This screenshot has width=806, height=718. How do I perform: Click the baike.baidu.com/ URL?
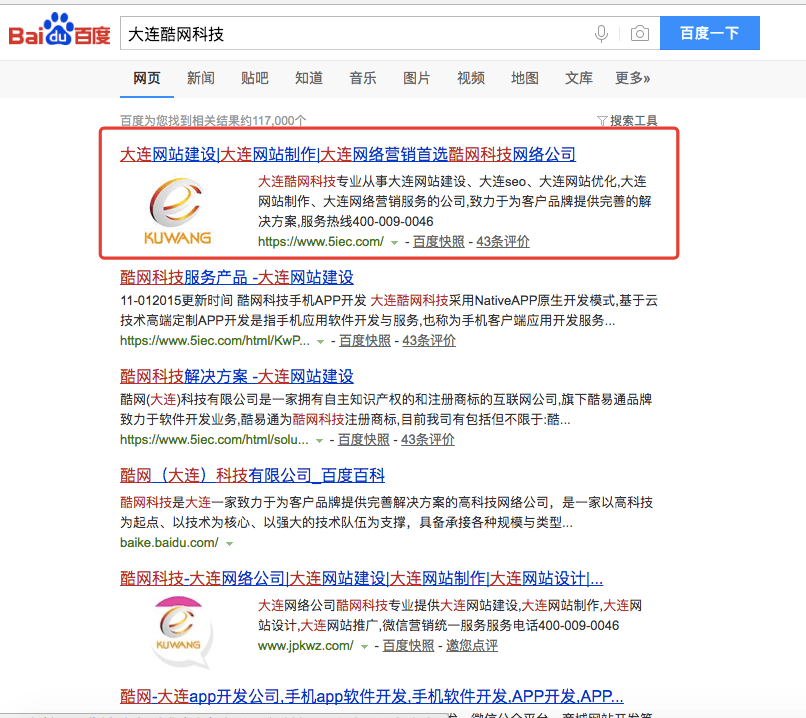169,543
